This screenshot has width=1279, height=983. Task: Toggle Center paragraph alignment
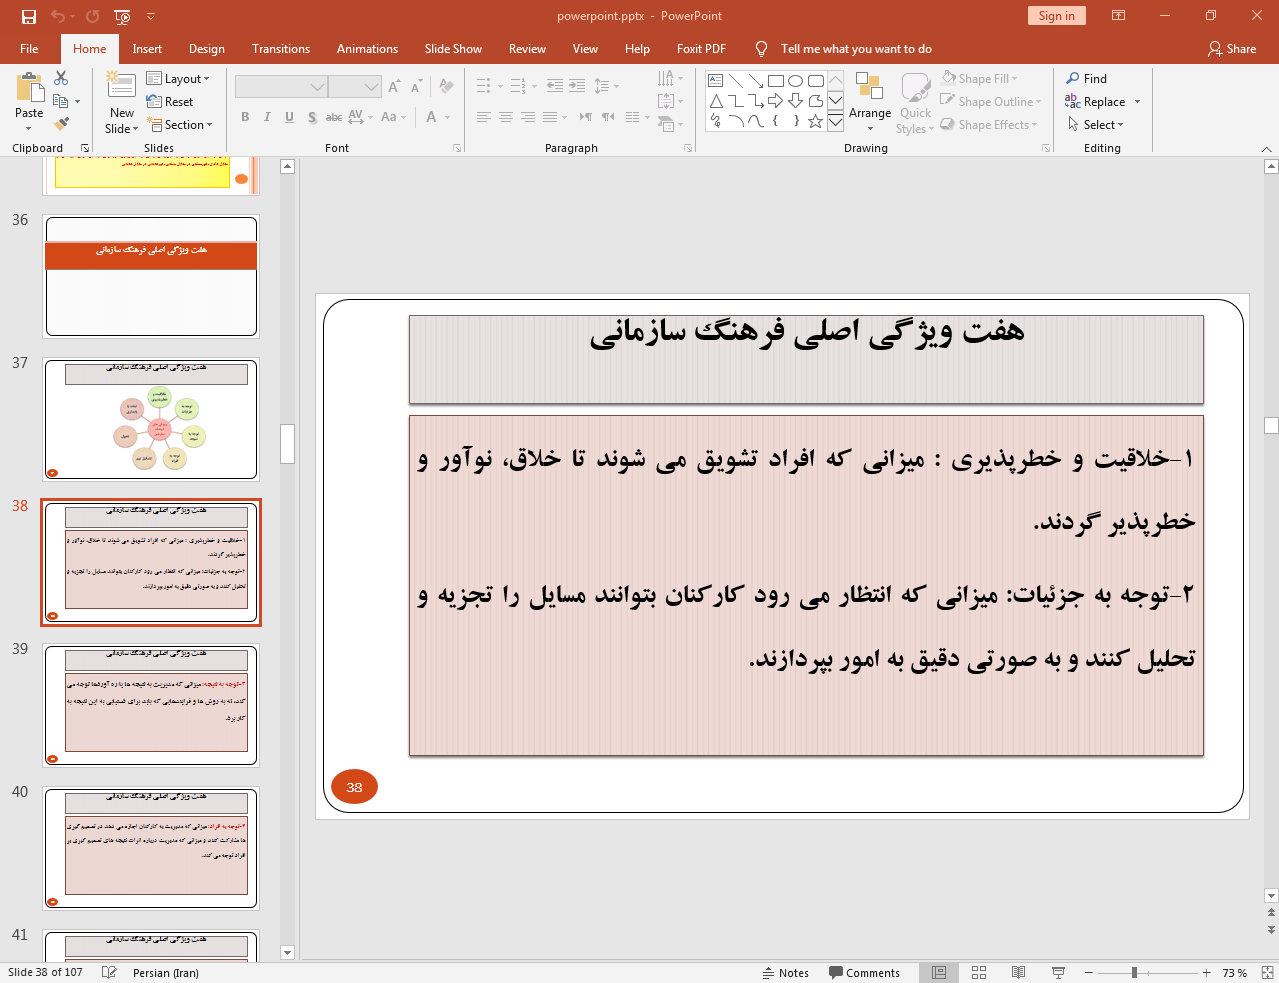tap(505, 117)
